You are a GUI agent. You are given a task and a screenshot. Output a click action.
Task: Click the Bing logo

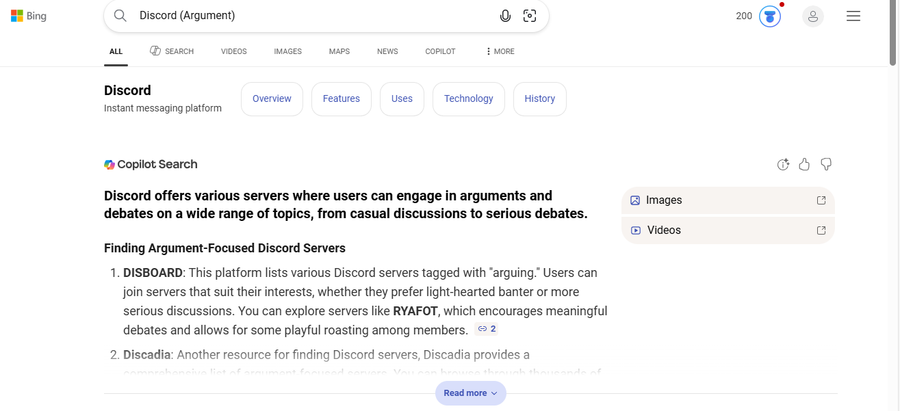[x=29, y=16]
